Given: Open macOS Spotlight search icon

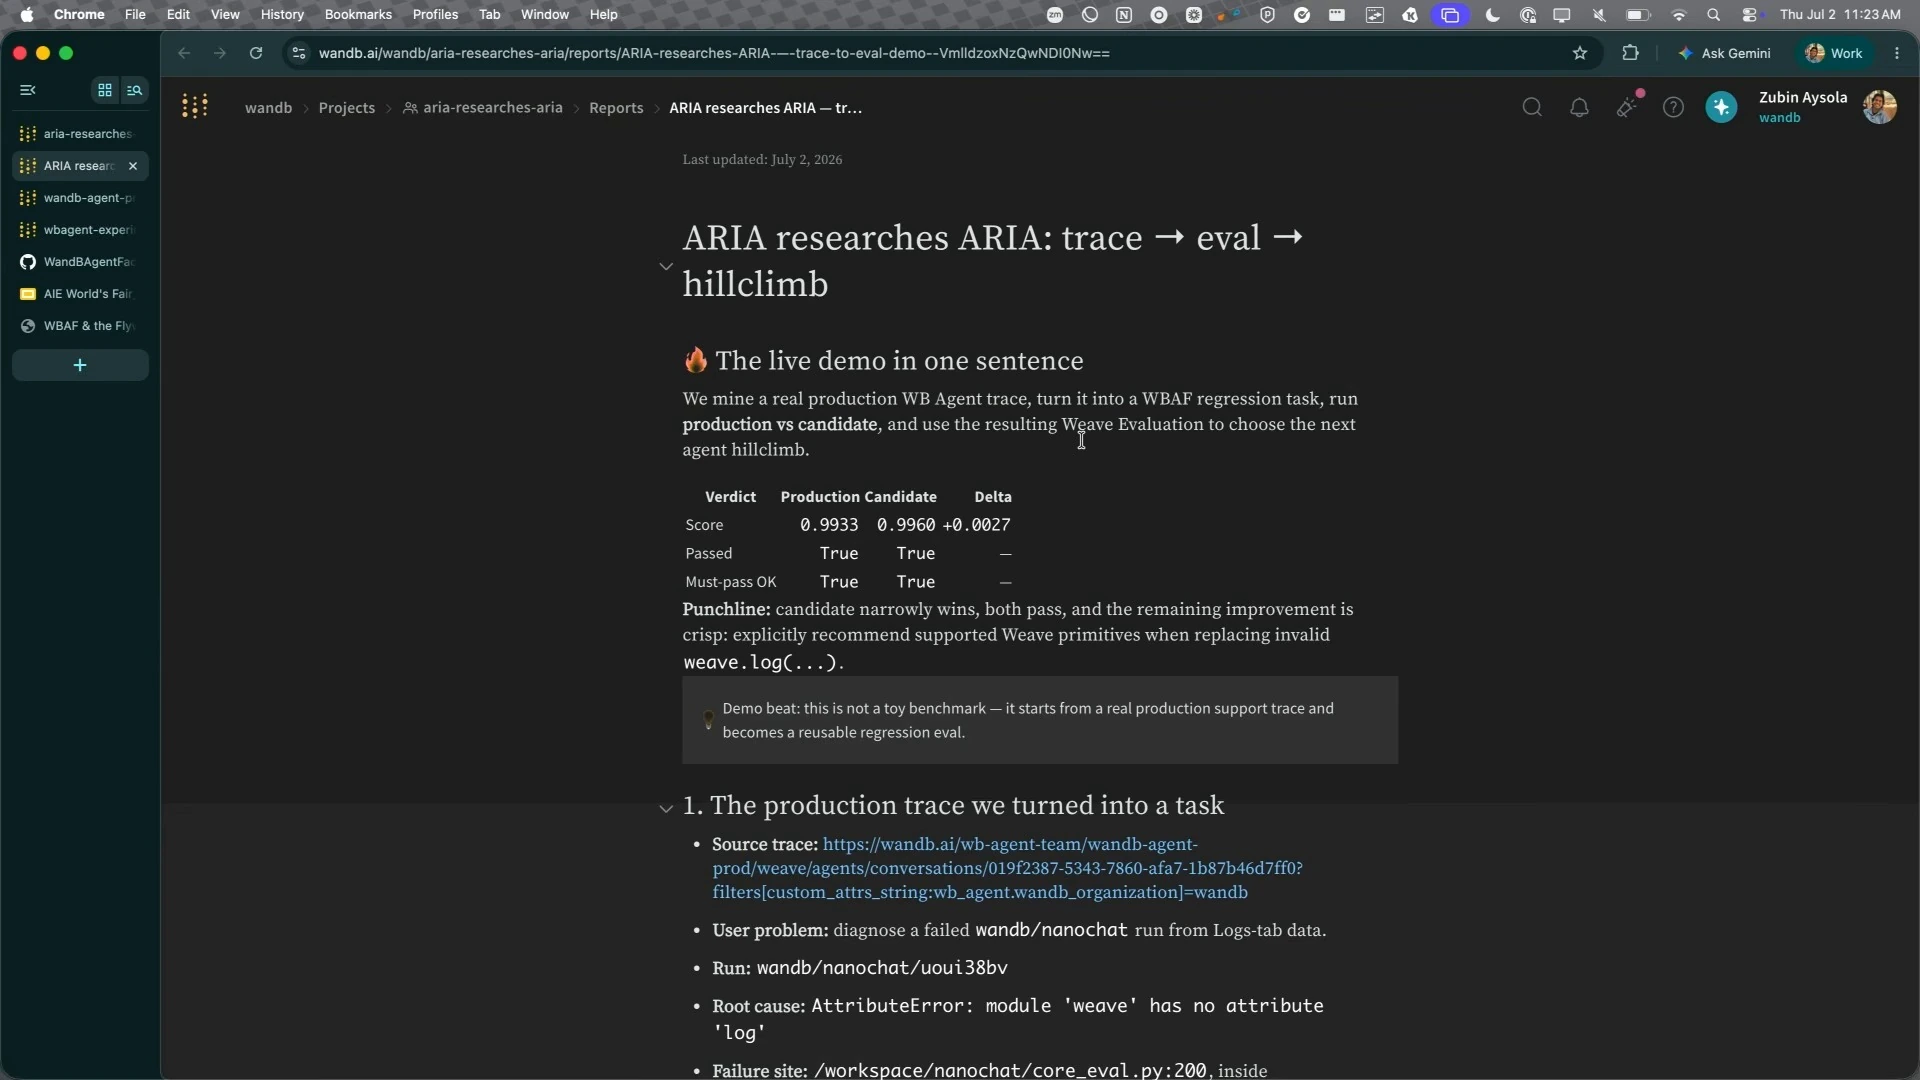Looking at the screenshot, I should coord(1713,15).
